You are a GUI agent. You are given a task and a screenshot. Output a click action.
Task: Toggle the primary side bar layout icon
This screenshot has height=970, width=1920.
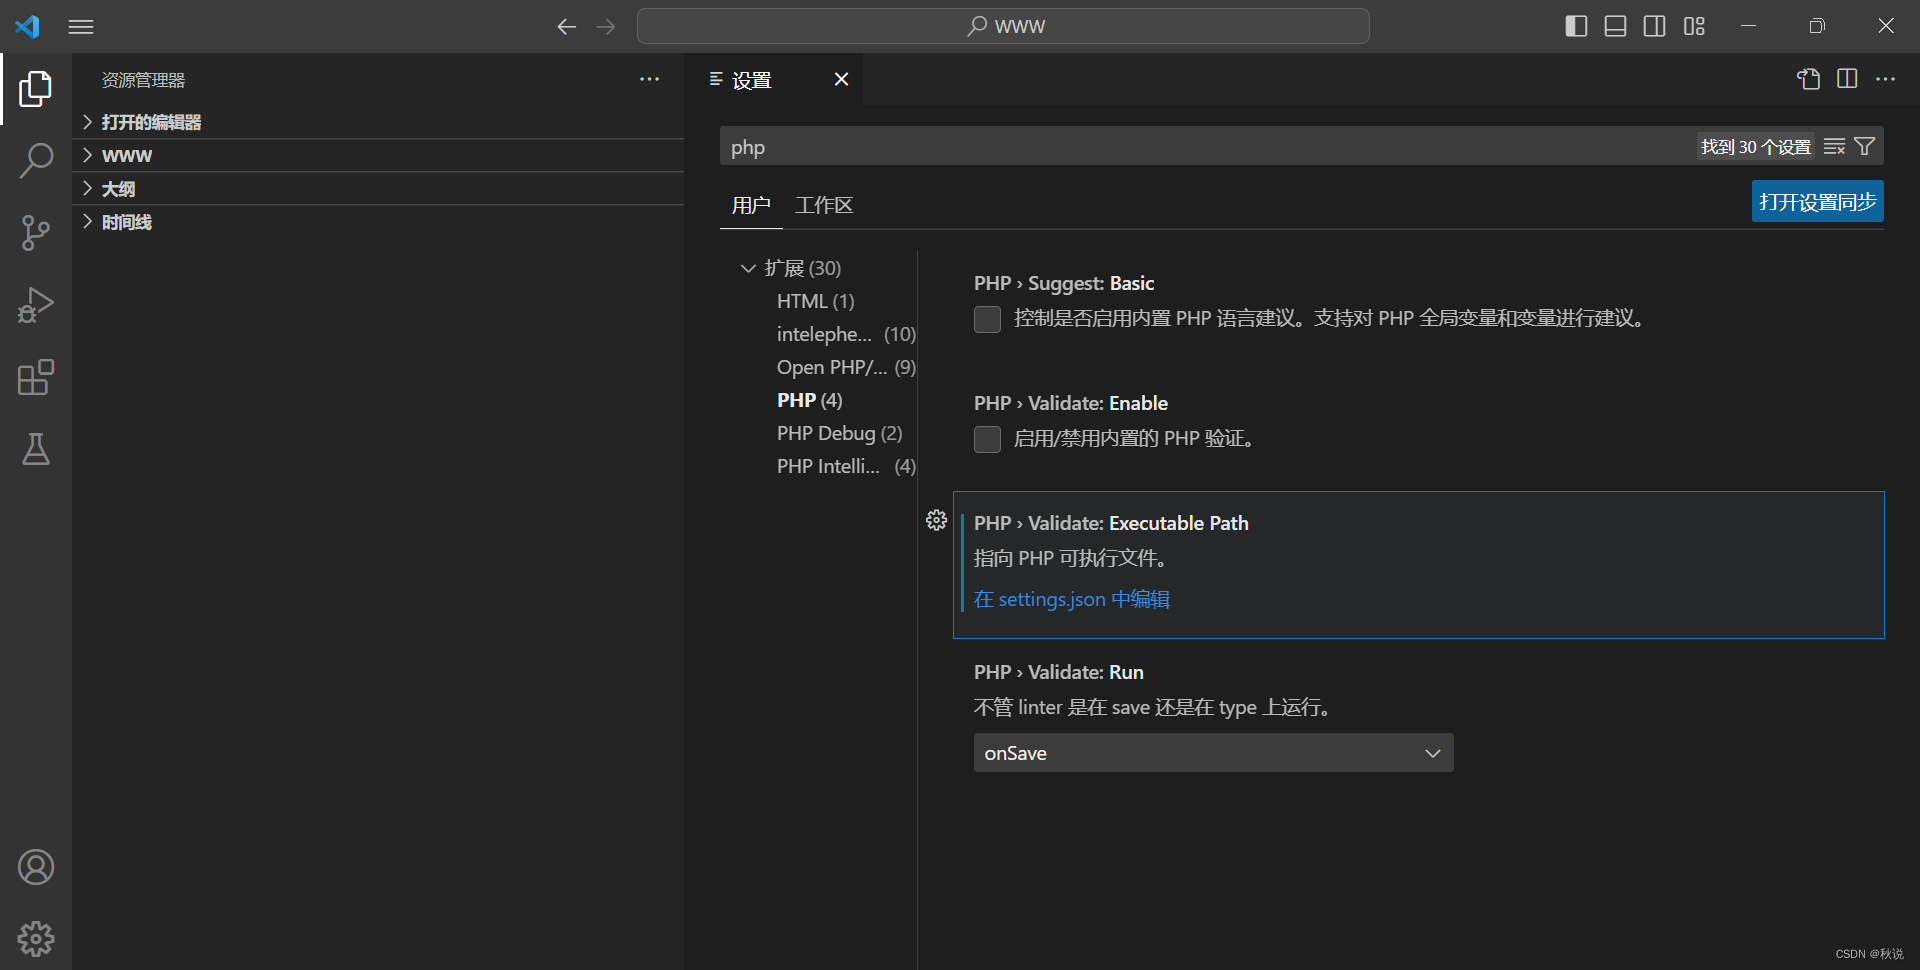pos(1576,26)
